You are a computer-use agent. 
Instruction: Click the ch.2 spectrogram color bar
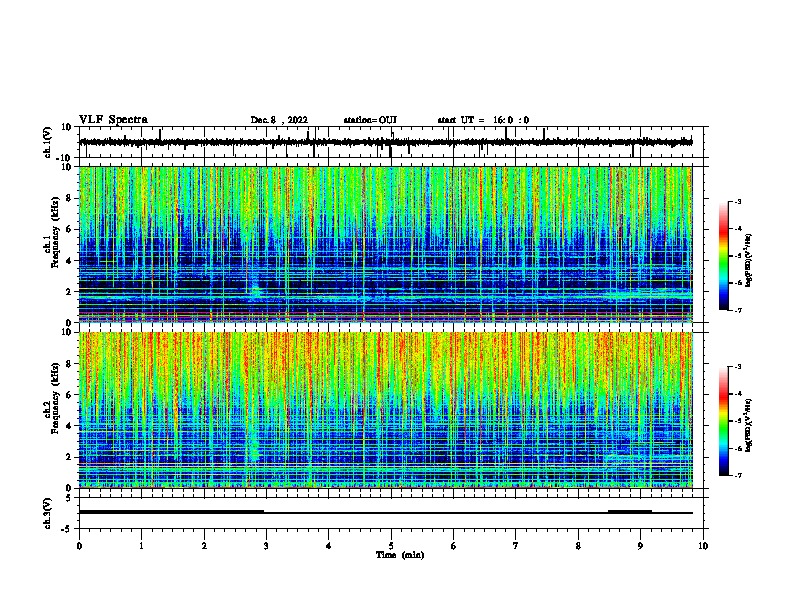point(724,421)
